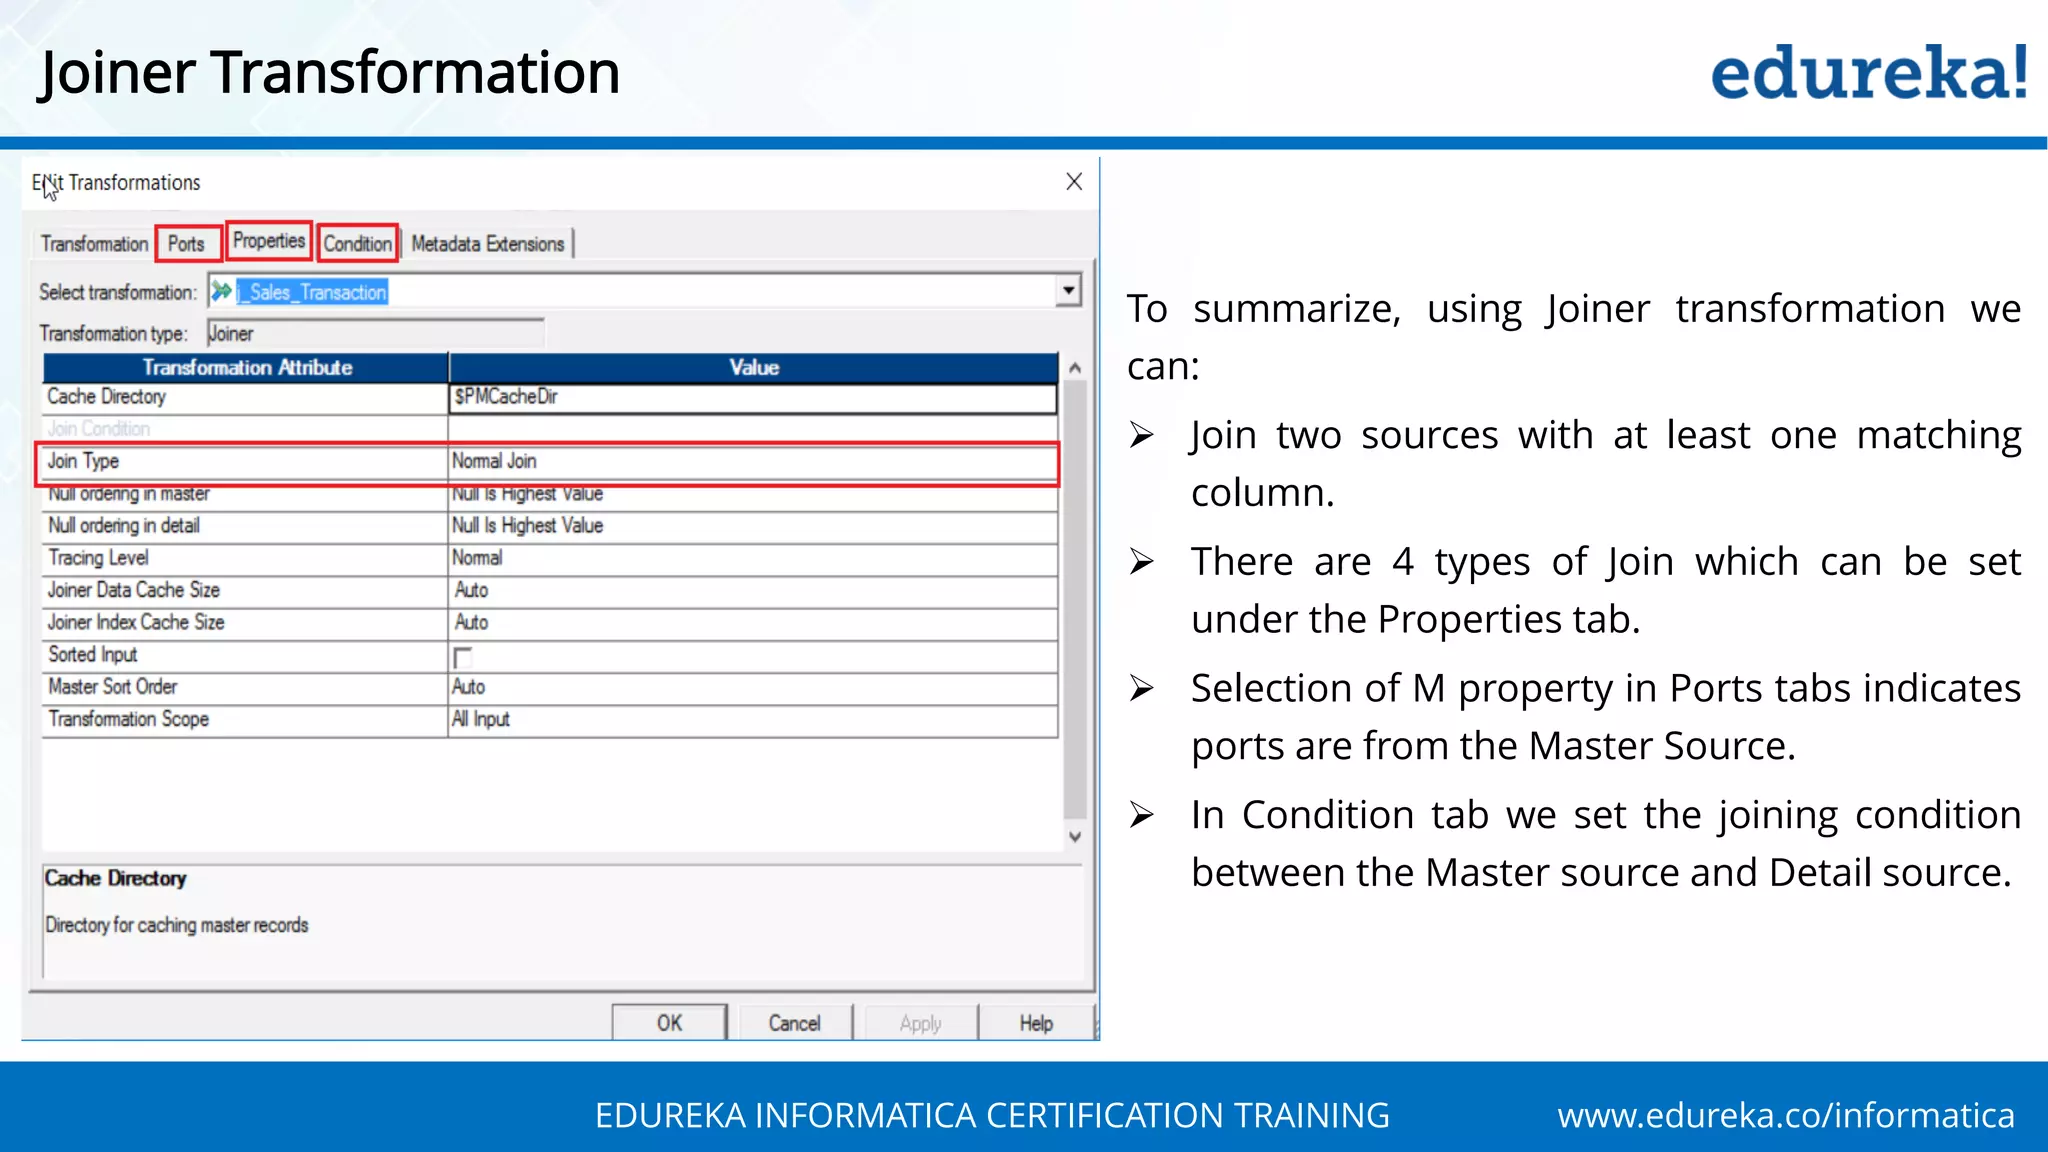Click Master Sort Order Auto value
This screenshot has width=2048, height=1152.
point(753,687)
